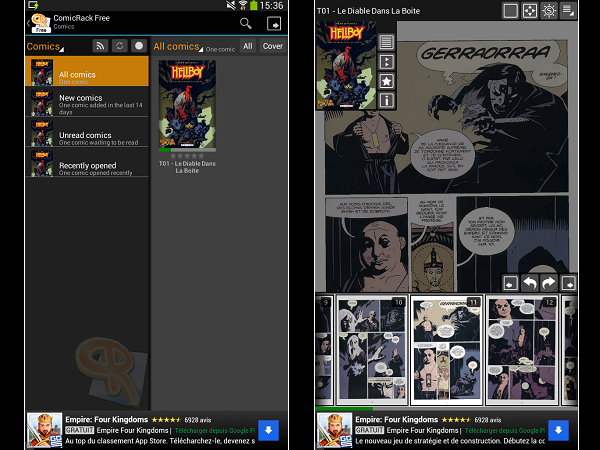The height and width of the screenshot is (450, 600).
Task: Tap the battery status icon
Action: pos(253,5)
